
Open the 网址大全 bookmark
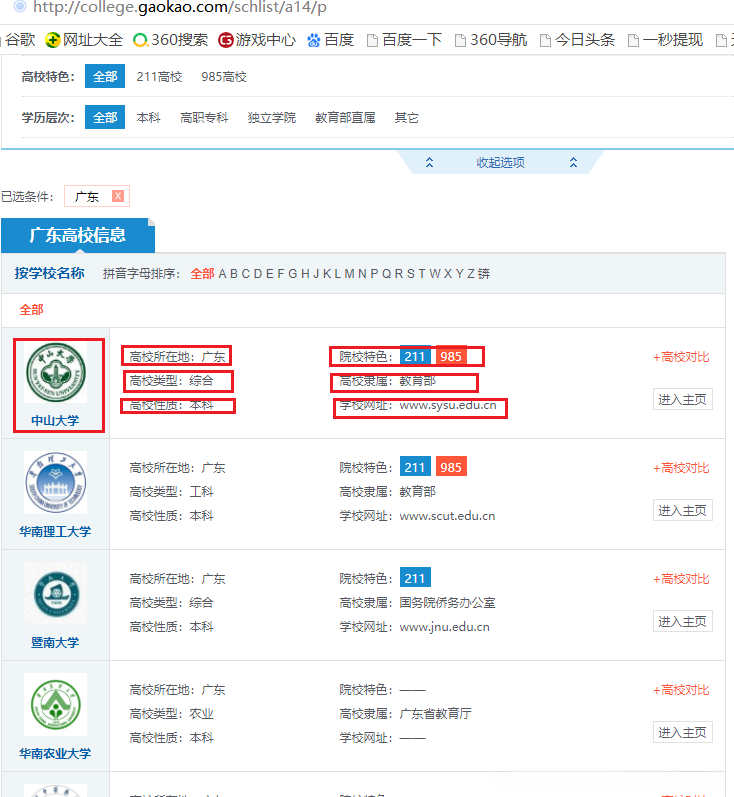pyautogui.click(x=84, y=40)
